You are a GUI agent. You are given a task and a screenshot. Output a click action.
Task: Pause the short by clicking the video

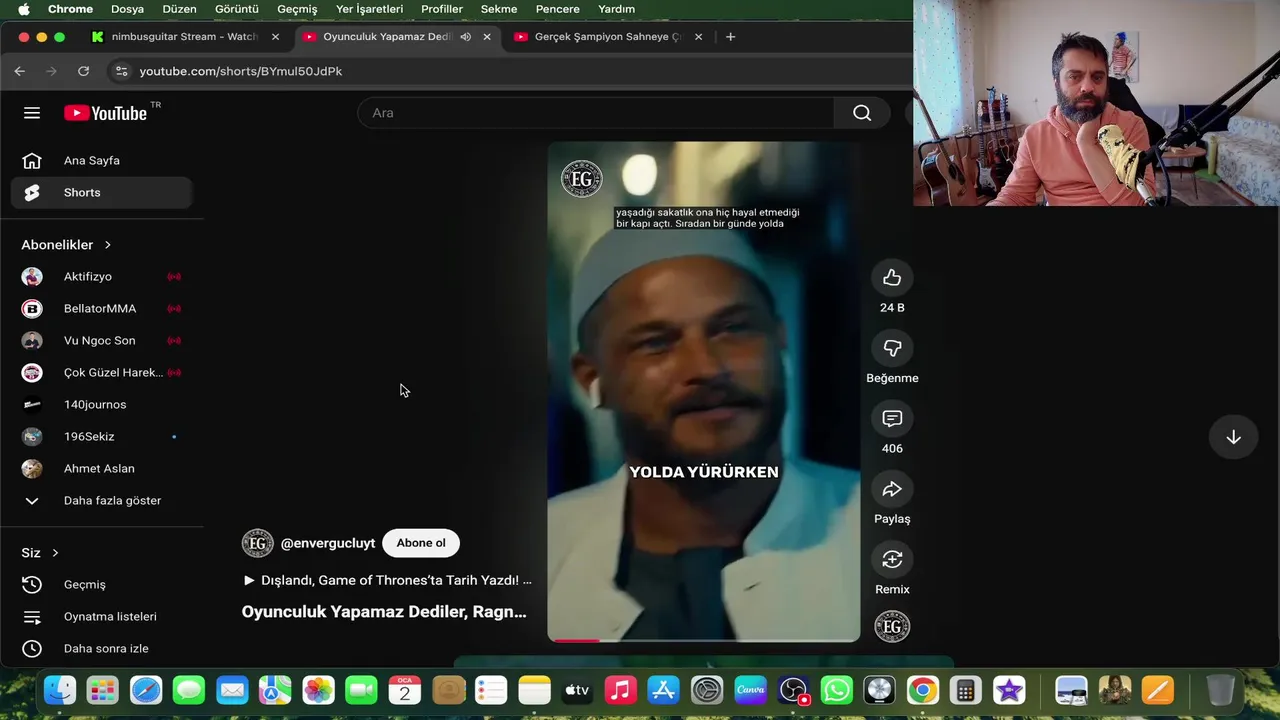click(703, 392)
